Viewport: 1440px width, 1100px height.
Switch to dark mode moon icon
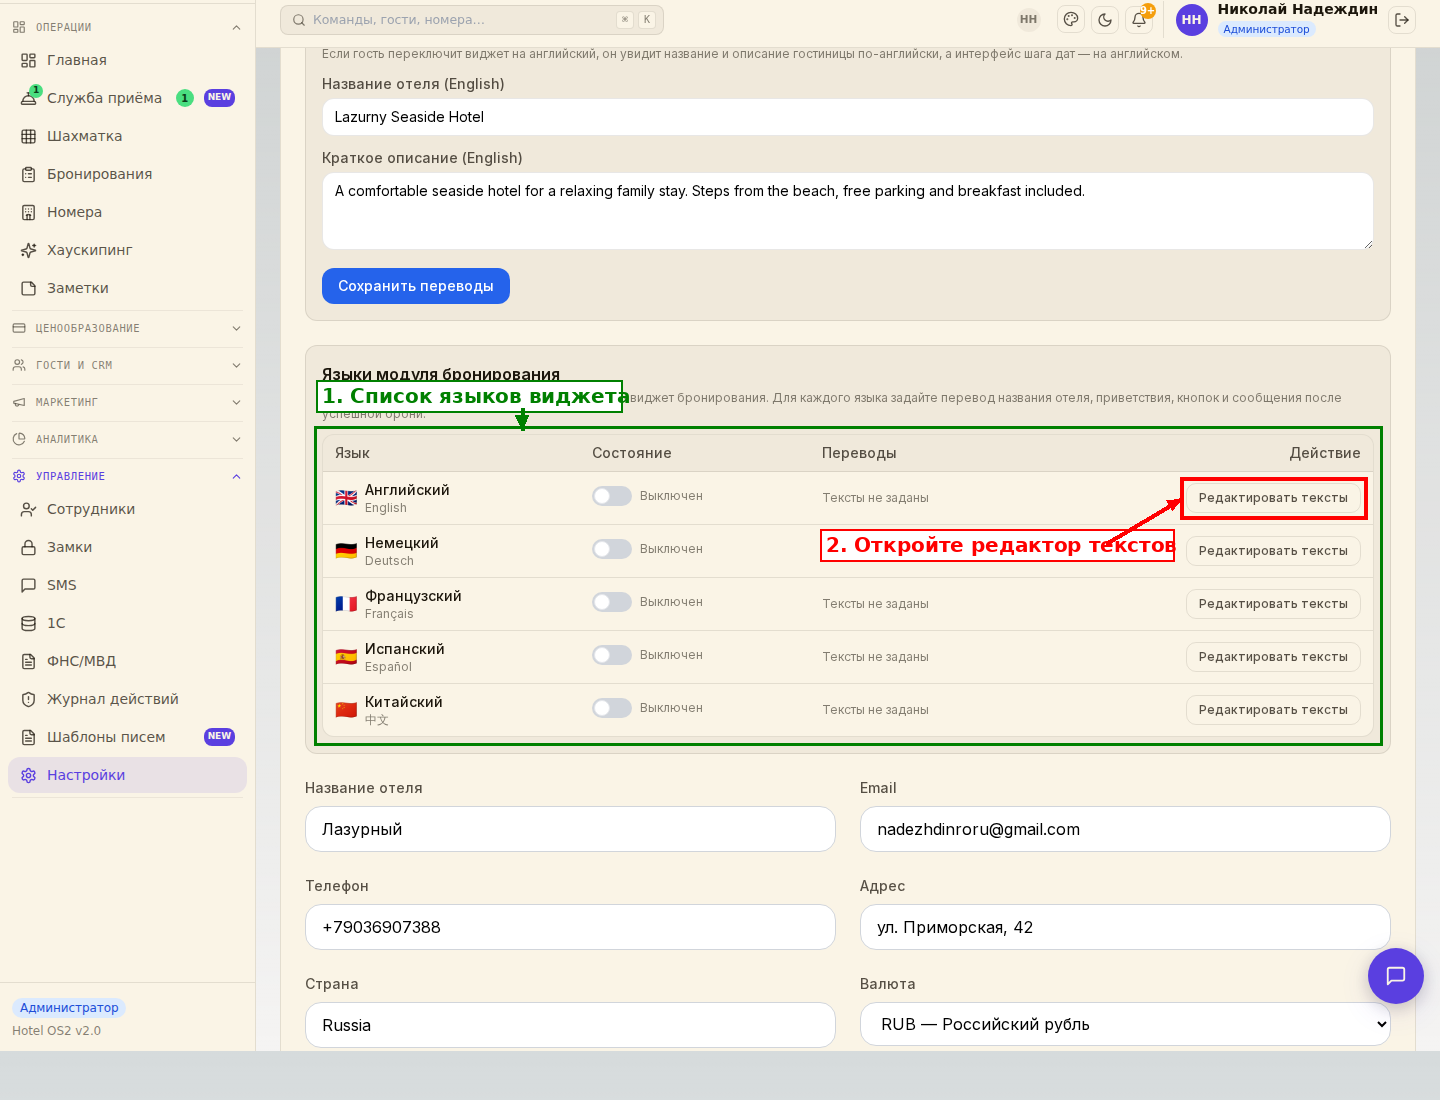pyautogui.click(x=1105, y=19)
